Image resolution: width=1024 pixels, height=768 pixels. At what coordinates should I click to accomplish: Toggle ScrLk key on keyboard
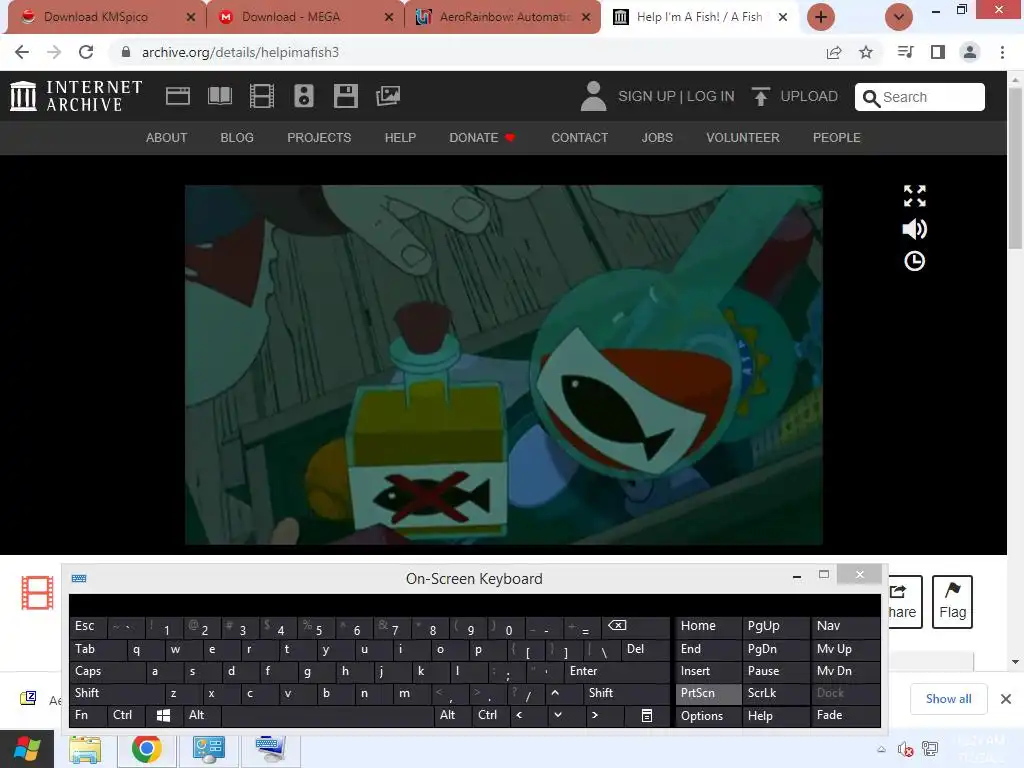775,693
